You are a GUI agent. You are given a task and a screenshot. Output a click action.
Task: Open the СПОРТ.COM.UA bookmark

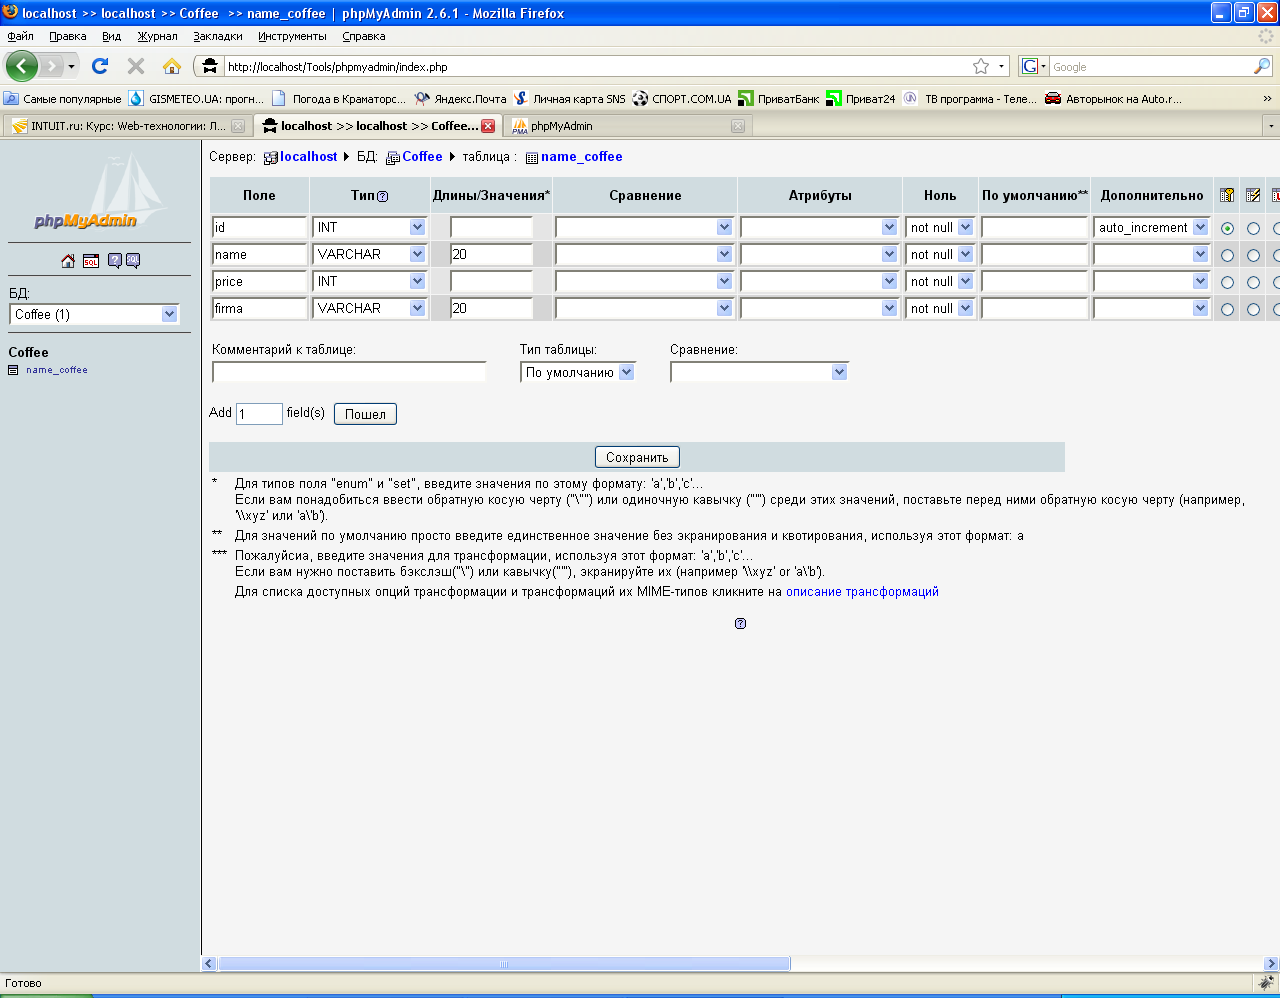click(x=682, y=99)
